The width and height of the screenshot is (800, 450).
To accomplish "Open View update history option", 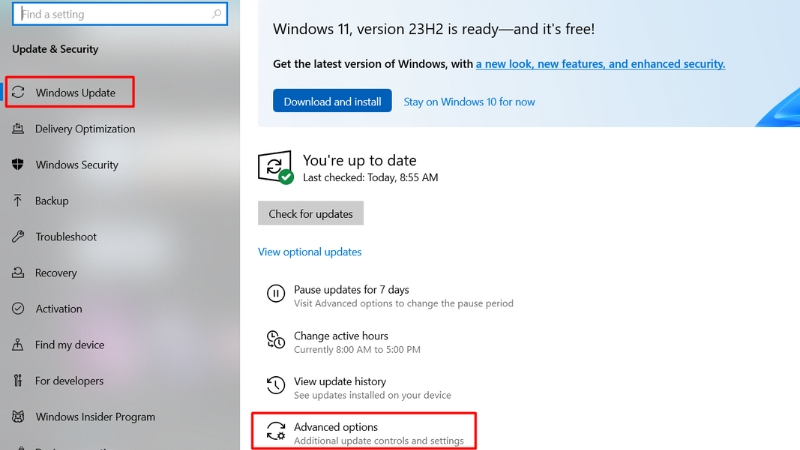I will point(359,388).
